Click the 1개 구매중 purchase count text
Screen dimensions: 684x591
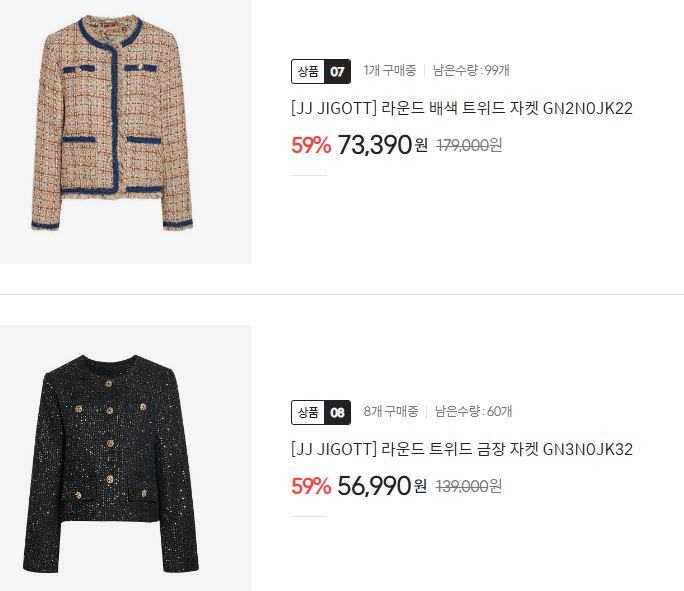pos(390,70)
